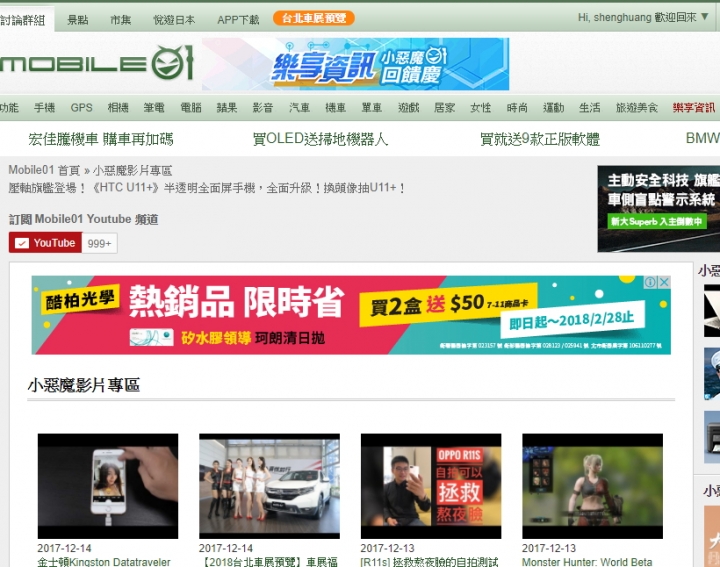This screenshot has height=567, width=720.
Task: Go to Mobile01 首頁 breadcrumb
Action: click(44, 170)
